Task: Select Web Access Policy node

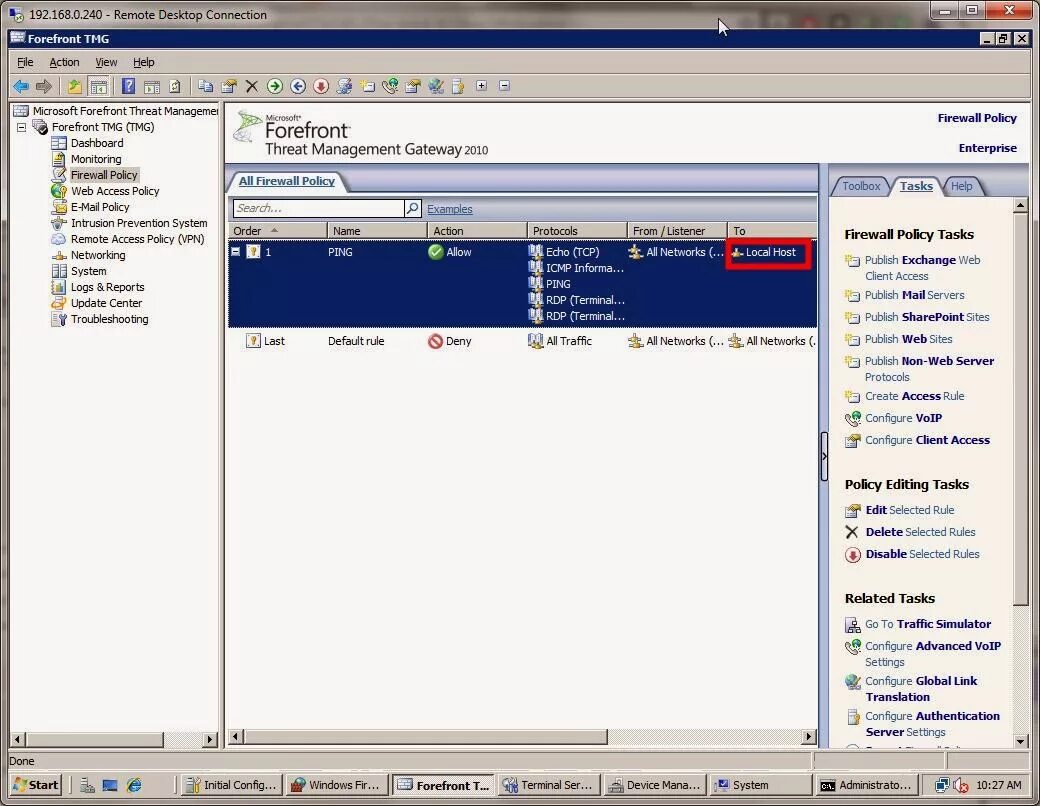Action: click(x=115, y=191)
